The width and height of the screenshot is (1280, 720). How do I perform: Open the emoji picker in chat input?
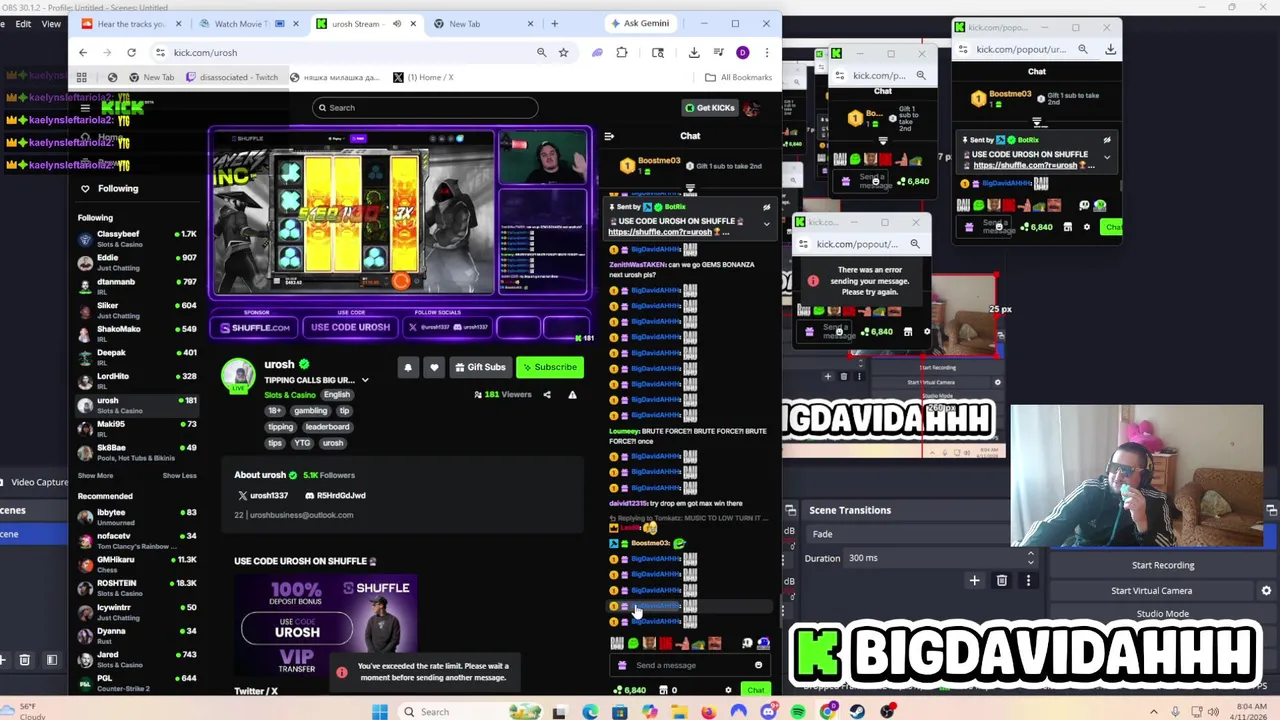(x=758, y=665)
